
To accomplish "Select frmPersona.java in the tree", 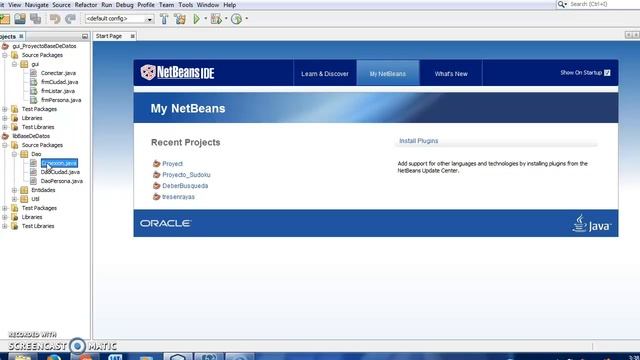I will (61, 100).
